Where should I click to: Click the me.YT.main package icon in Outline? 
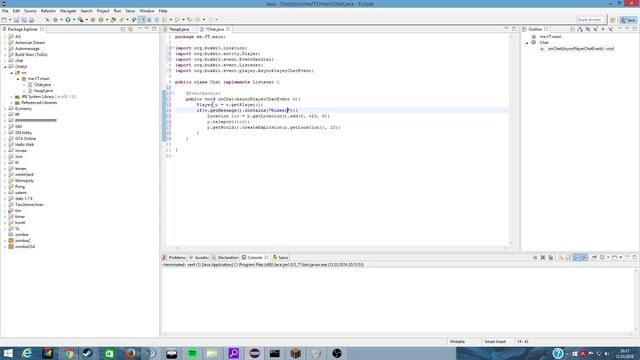[533, 36]
